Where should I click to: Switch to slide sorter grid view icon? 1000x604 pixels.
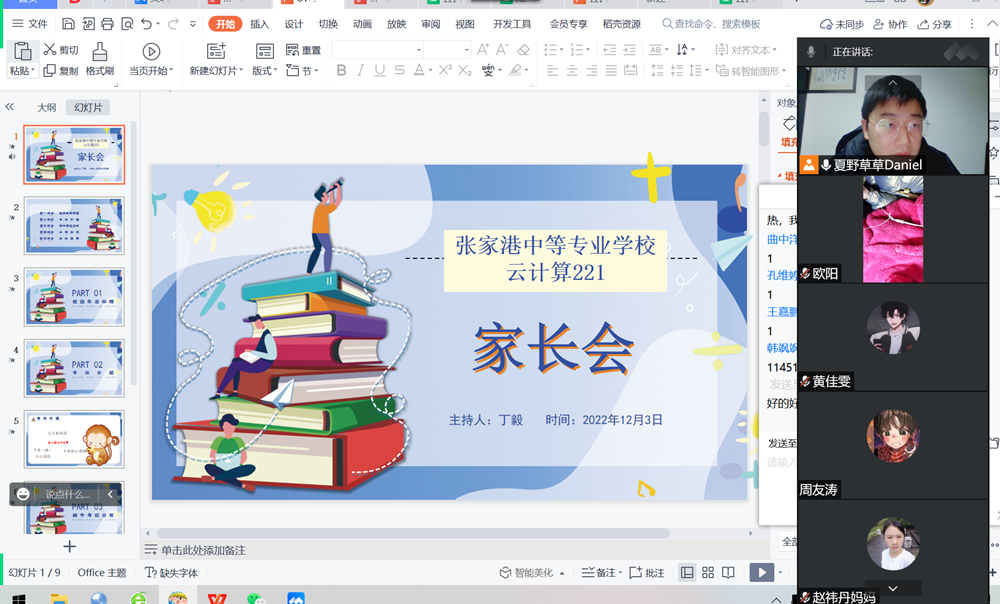click(x=708, y=573)
